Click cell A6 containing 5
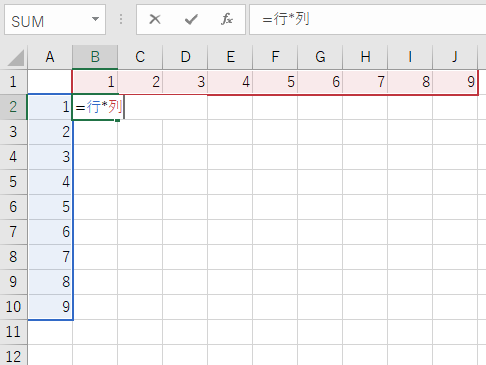 (x=50, y=207)
